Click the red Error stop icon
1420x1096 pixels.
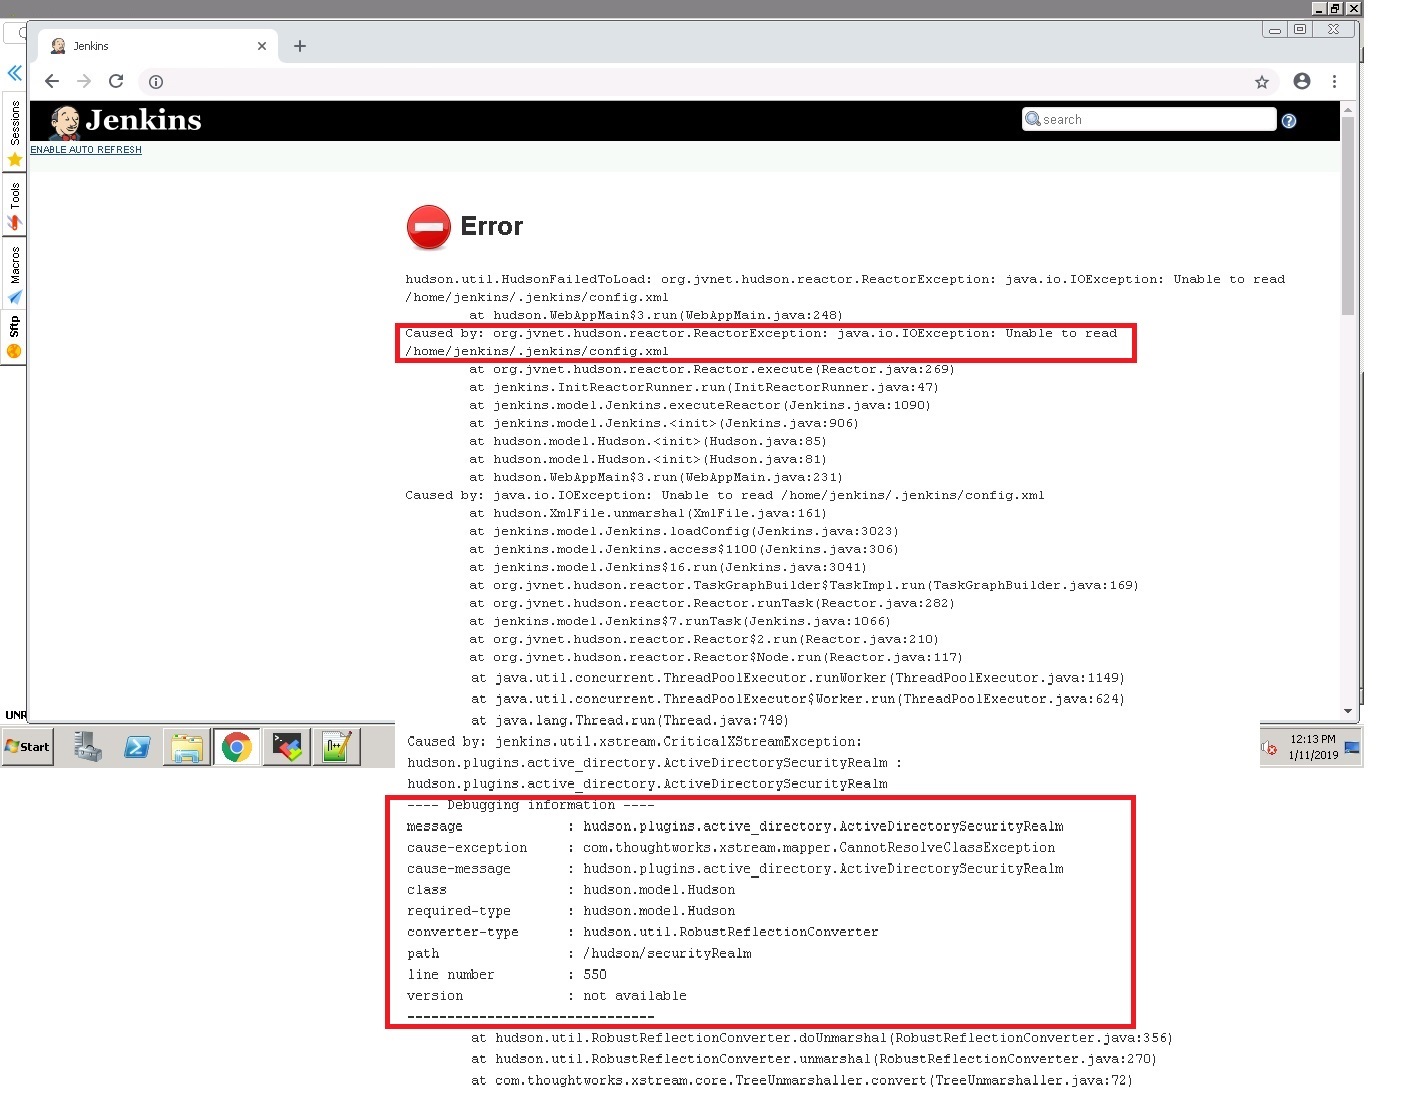(x=429, y=227)
